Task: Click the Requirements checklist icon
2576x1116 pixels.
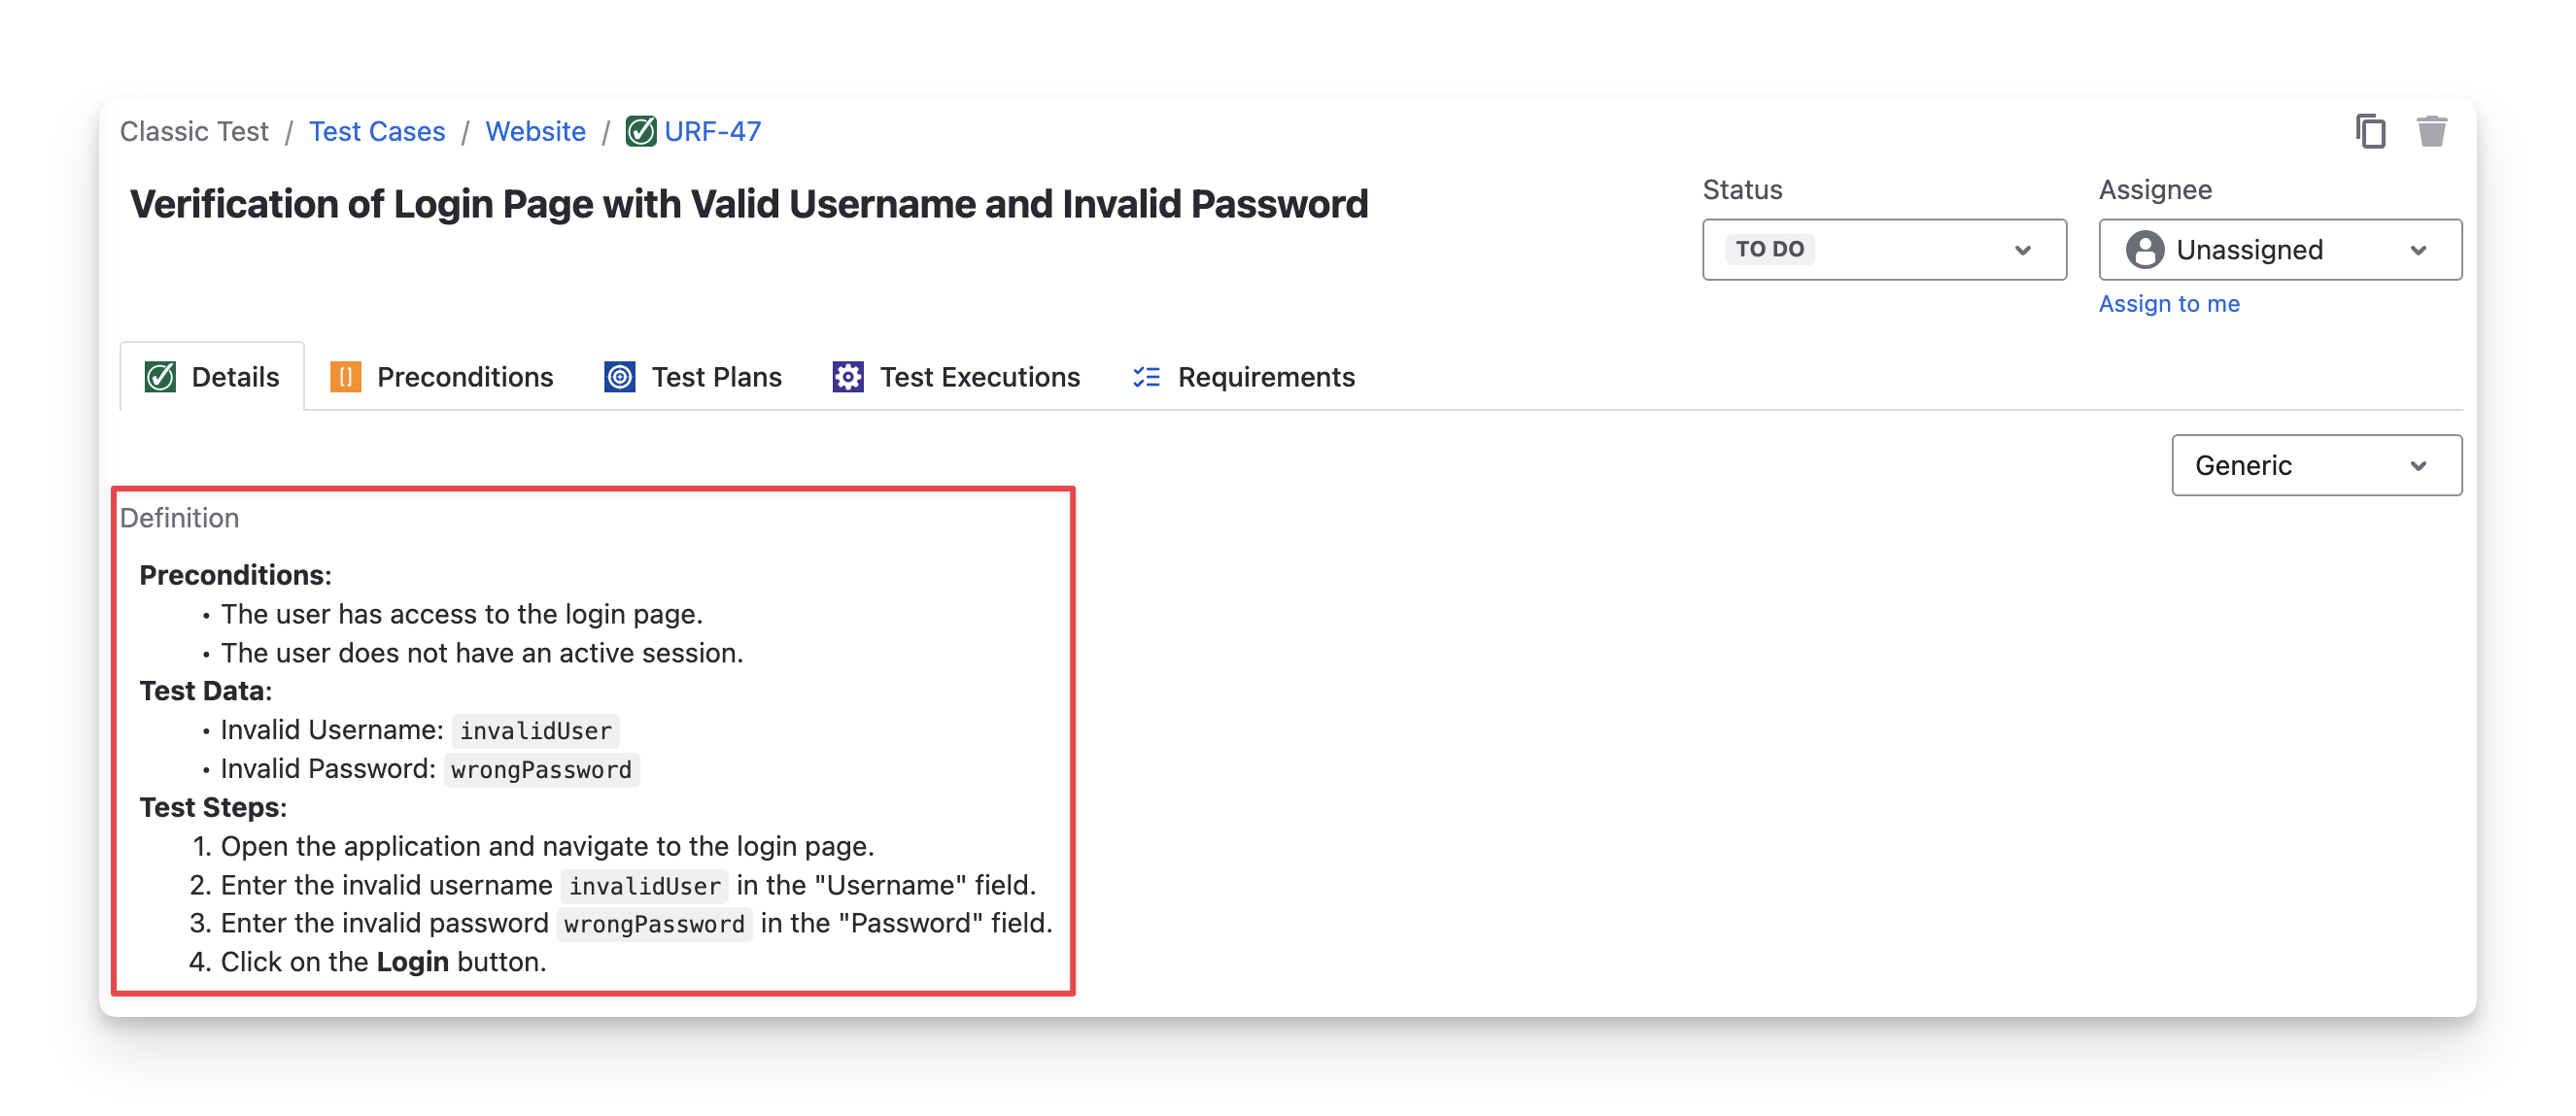Action: coord(1146,377)
